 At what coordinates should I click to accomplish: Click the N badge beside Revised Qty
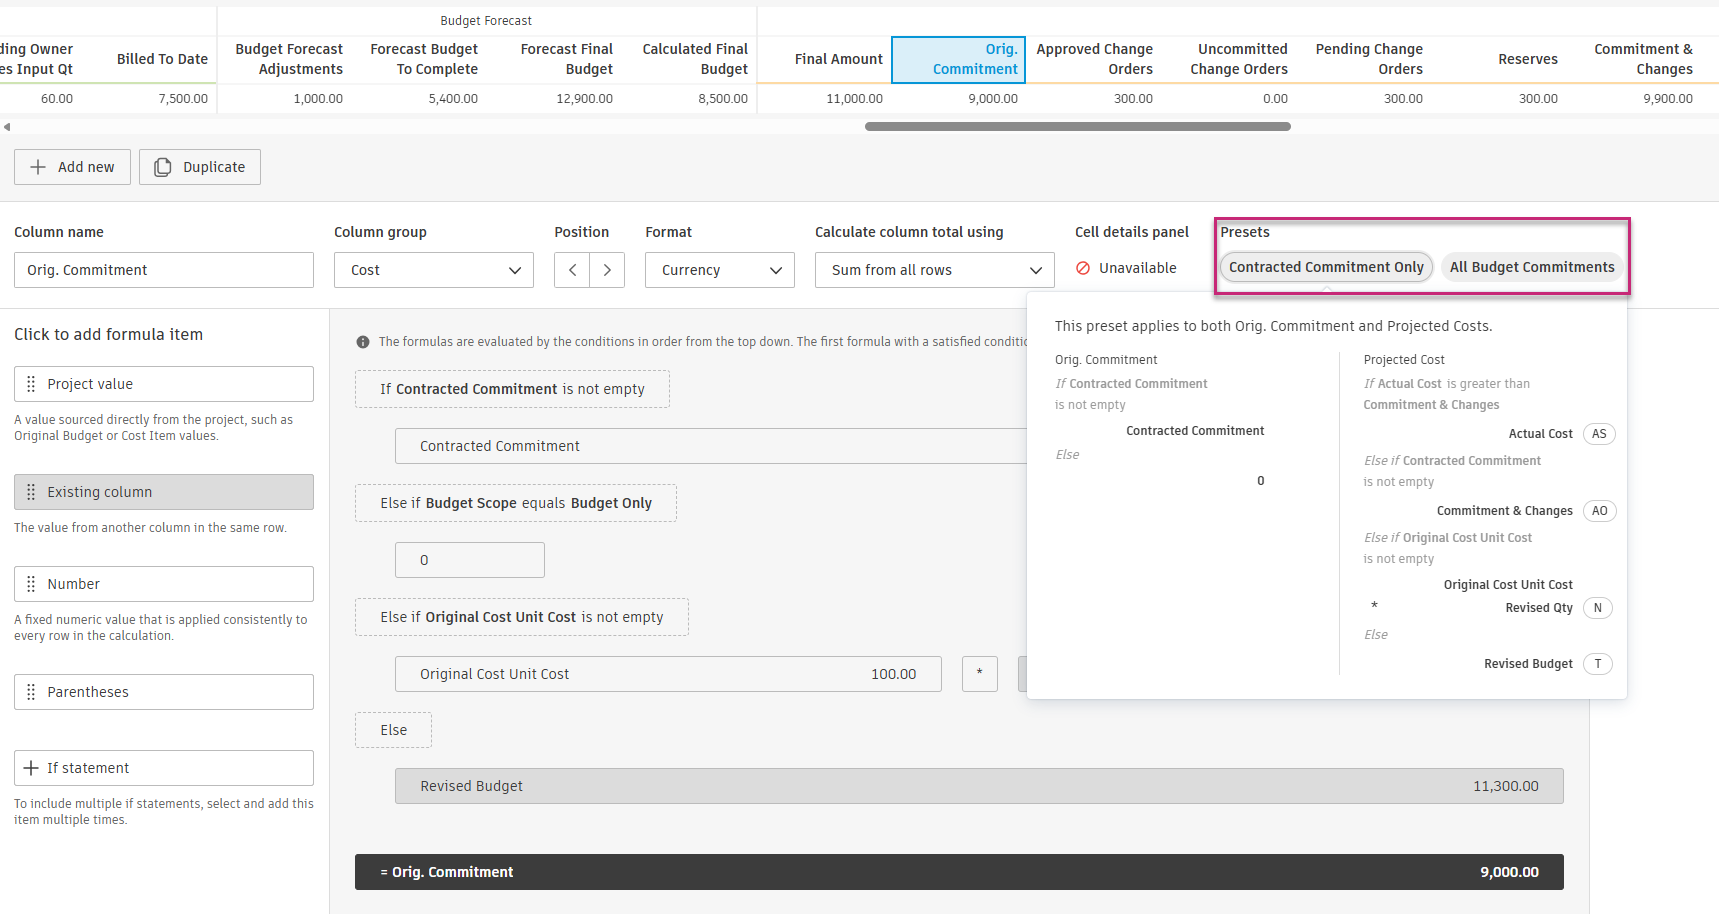tap(1598, 608)
